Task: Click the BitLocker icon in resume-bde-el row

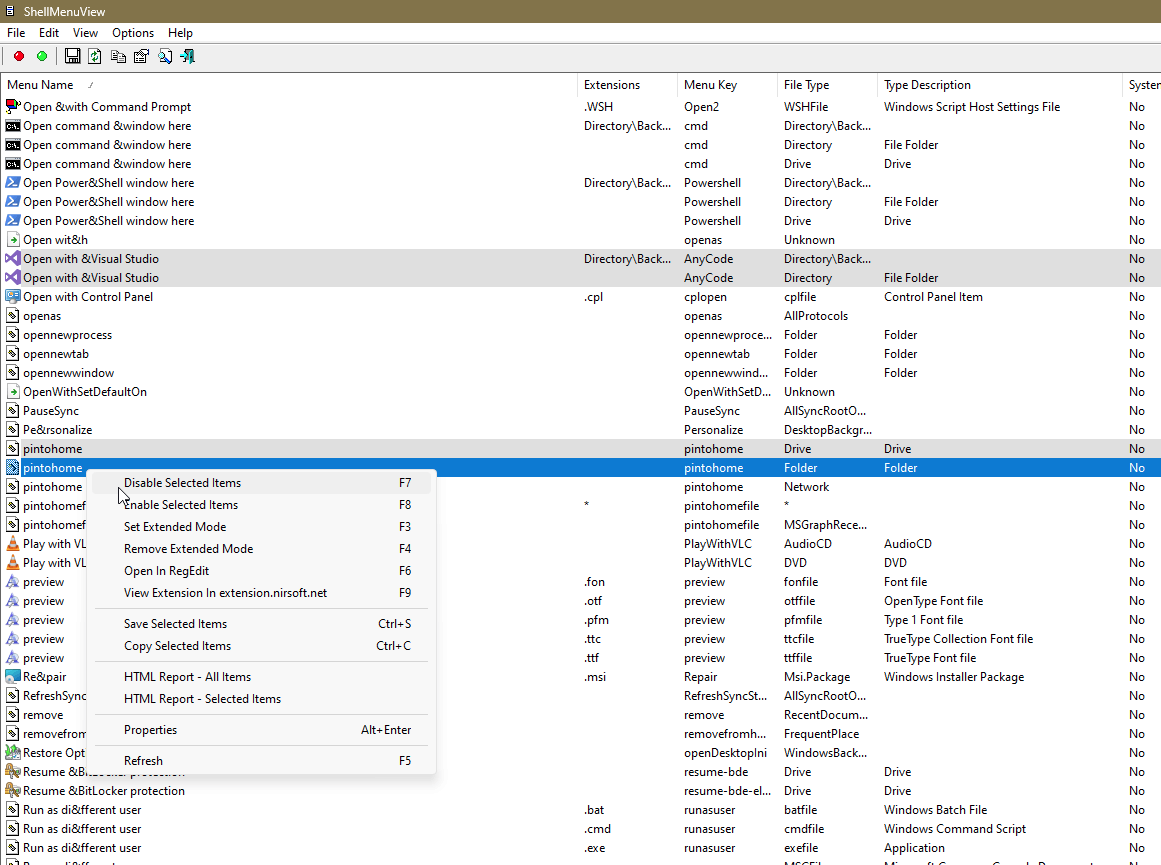Action: [x=13, y=791]
